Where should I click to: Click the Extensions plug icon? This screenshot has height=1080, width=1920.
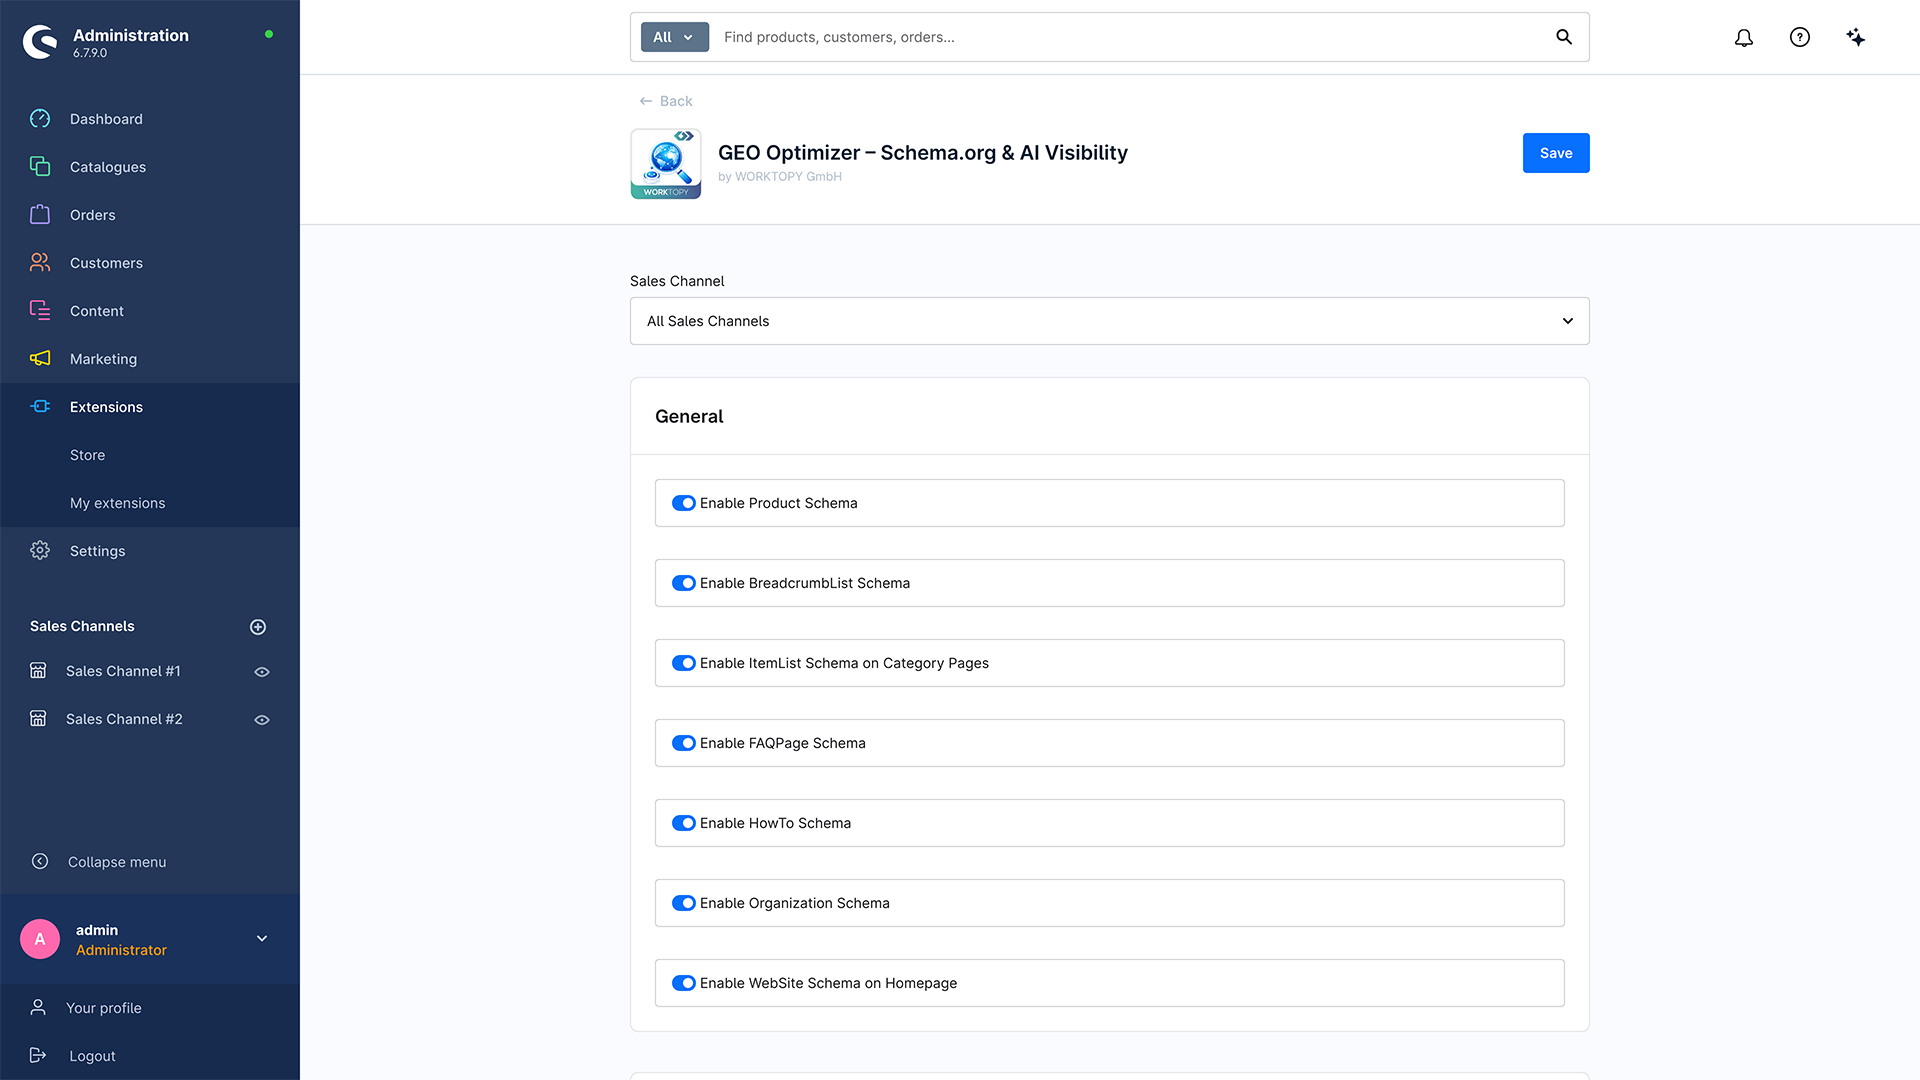pos(40,407)
